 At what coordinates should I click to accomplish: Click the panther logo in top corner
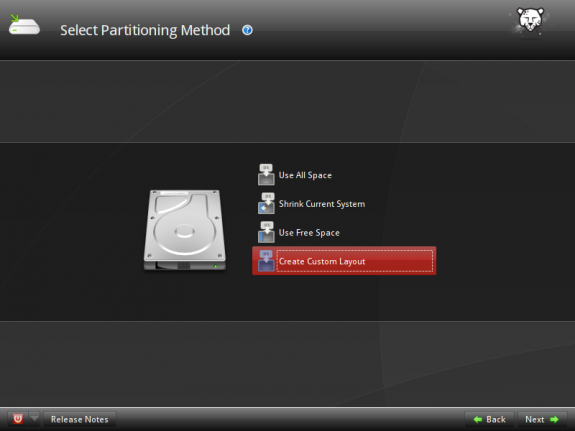pyautogui.click(x=530, y=20)
